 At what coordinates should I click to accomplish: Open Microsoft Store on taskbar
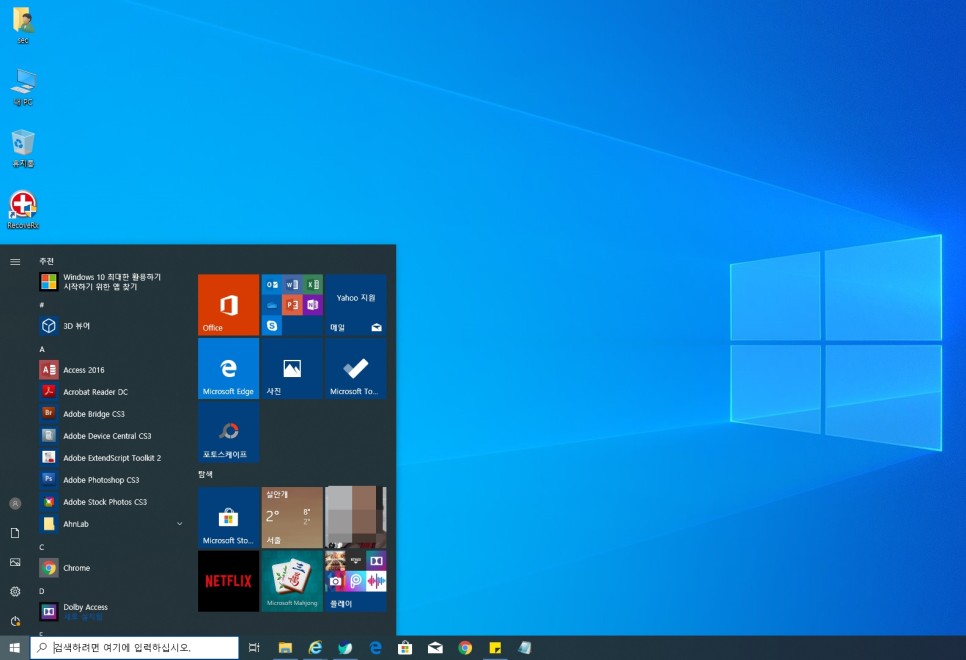click(x=405, y=648)
